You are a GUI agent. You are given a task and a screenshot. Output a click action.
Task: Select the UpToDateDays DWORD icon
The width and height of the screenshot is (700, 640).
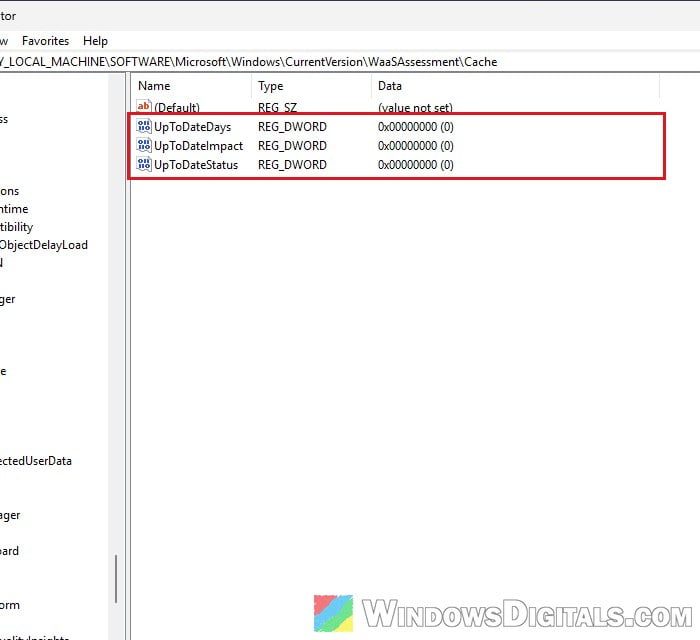(x=144, y=127)
